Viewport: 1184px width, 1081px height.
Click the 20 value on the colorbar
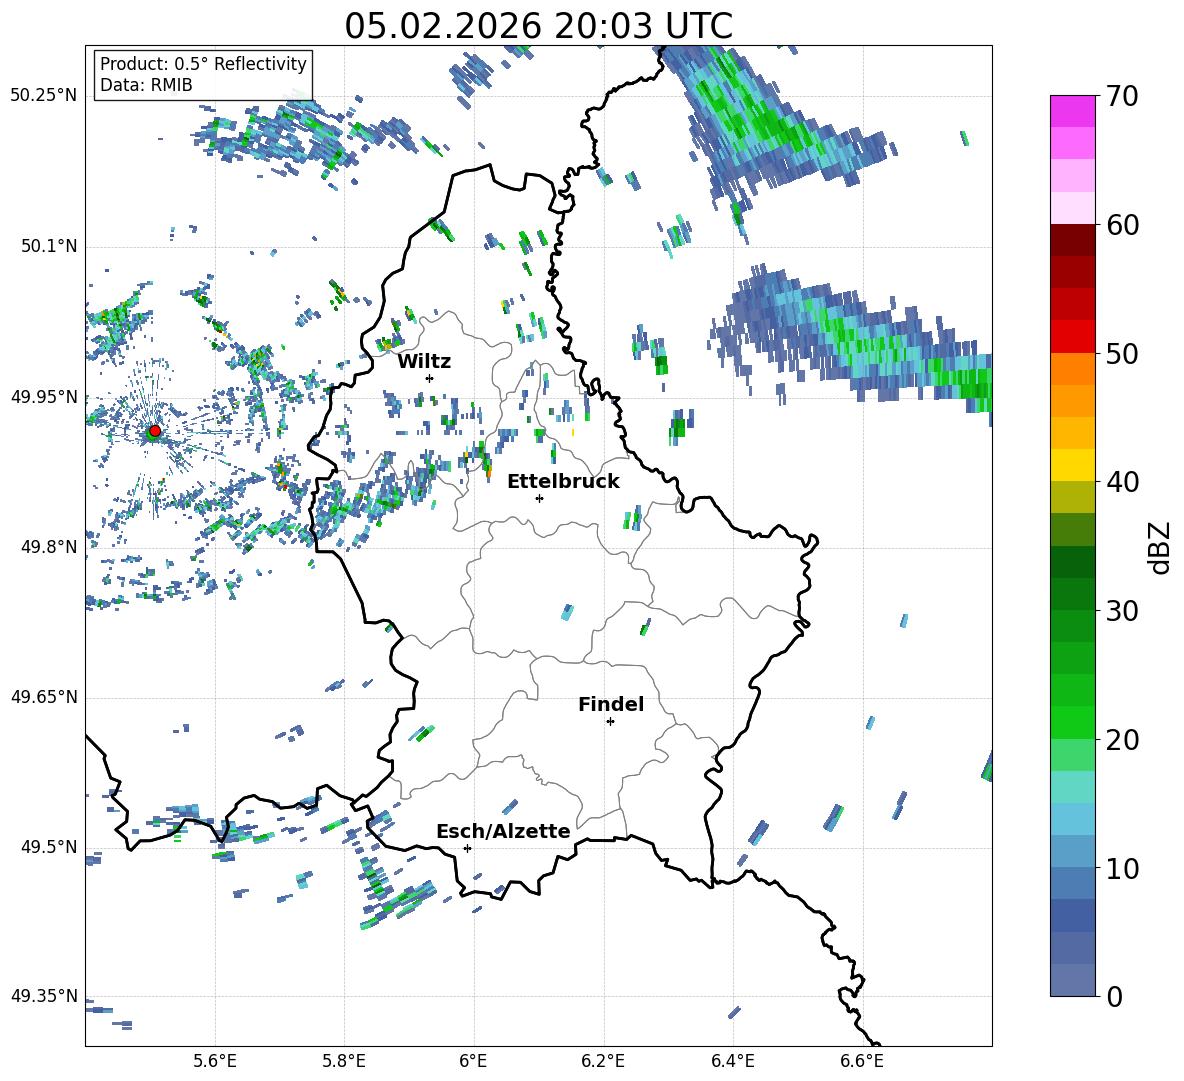tap(1122, 740)
